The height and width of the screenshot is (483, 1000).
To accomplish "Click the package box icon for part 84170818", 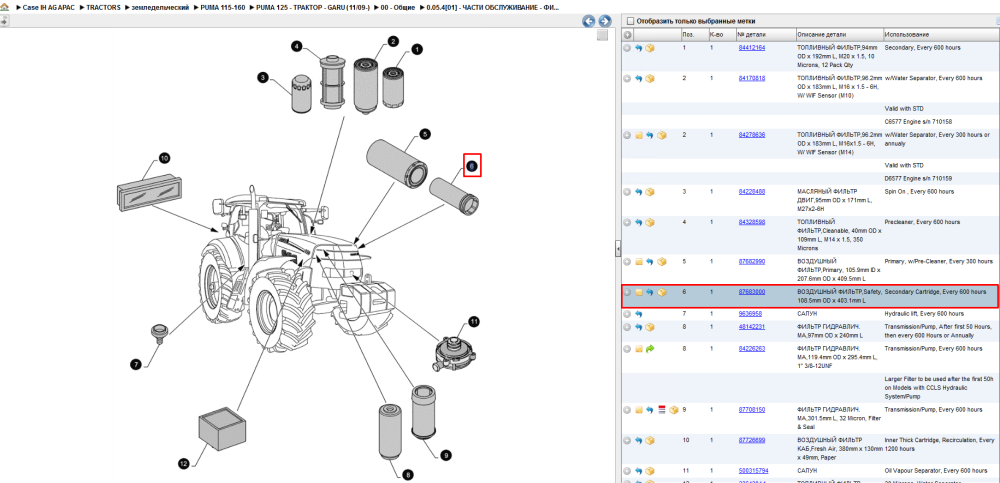I will pos(650,78).
